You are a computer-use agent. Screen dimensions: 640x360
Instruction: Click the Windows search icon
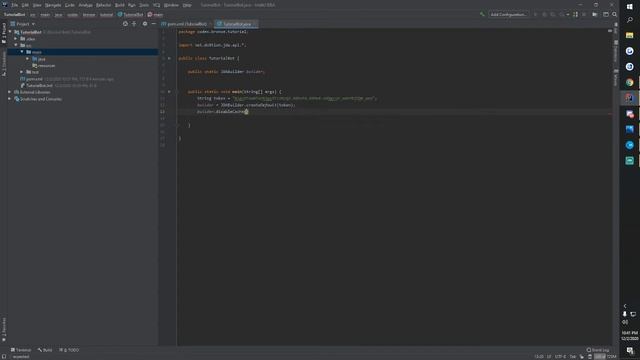pos(629,20)
